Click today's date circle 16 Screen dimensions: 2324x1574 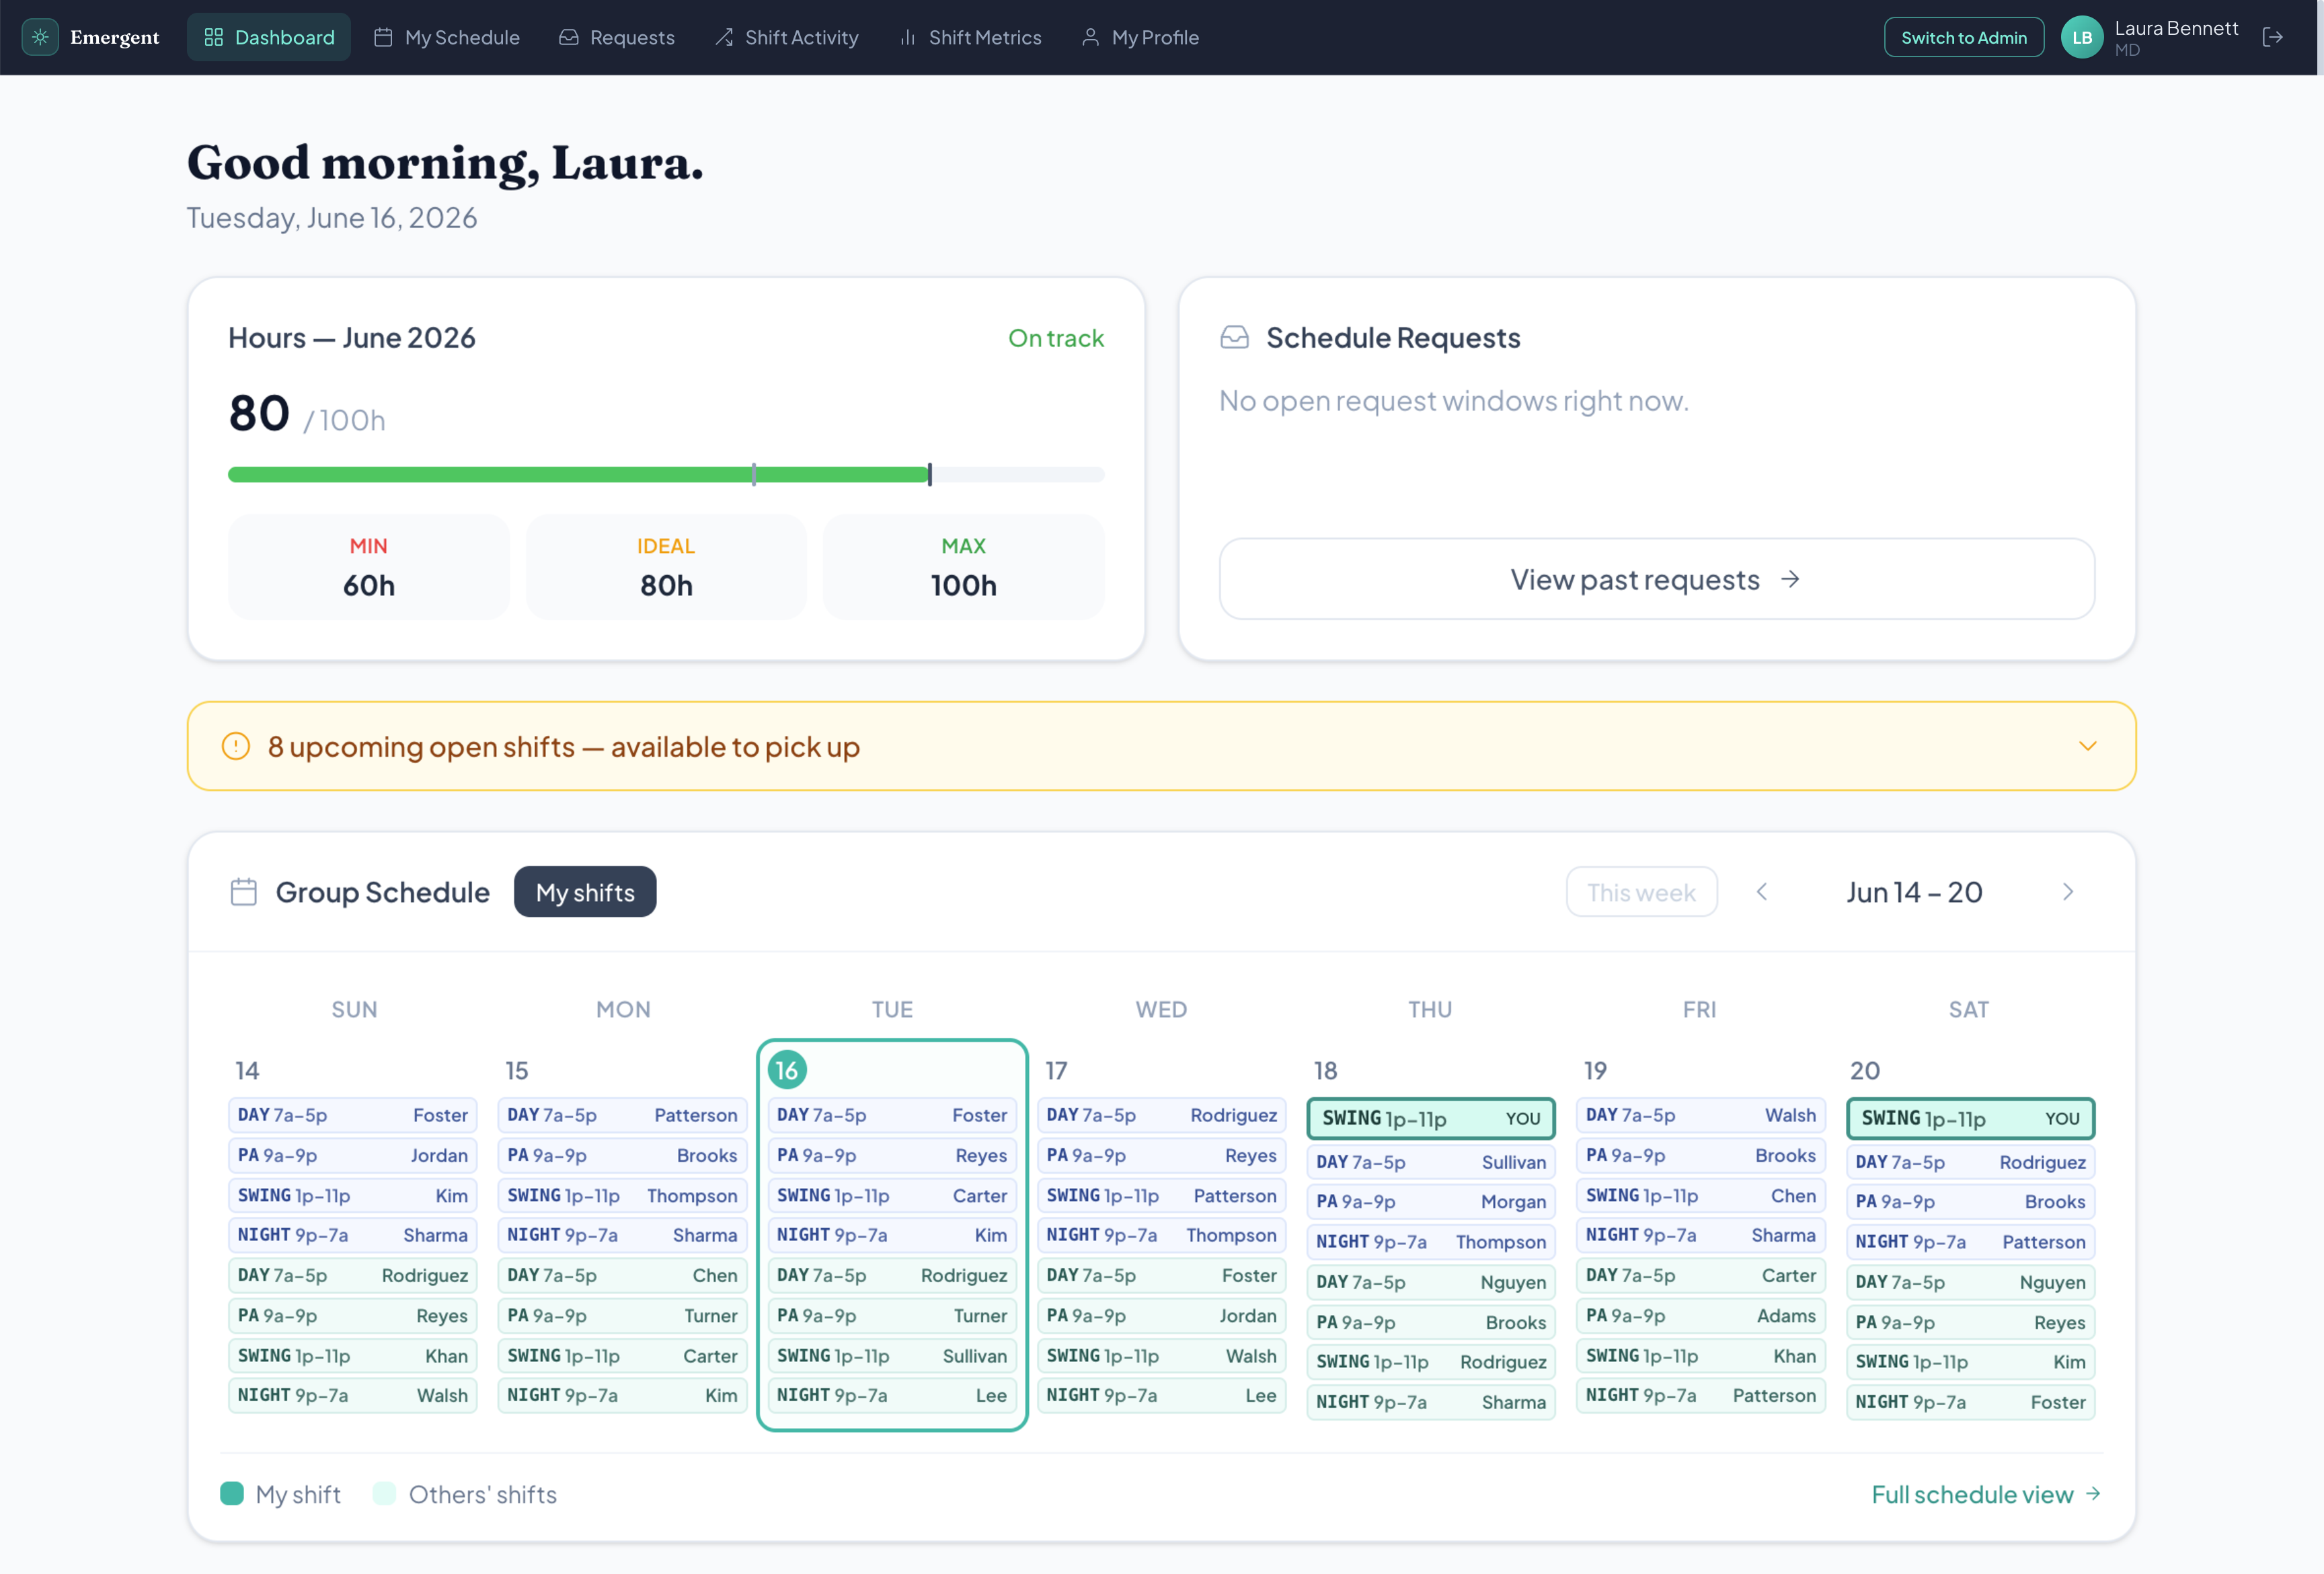[x=787, y=1070]
